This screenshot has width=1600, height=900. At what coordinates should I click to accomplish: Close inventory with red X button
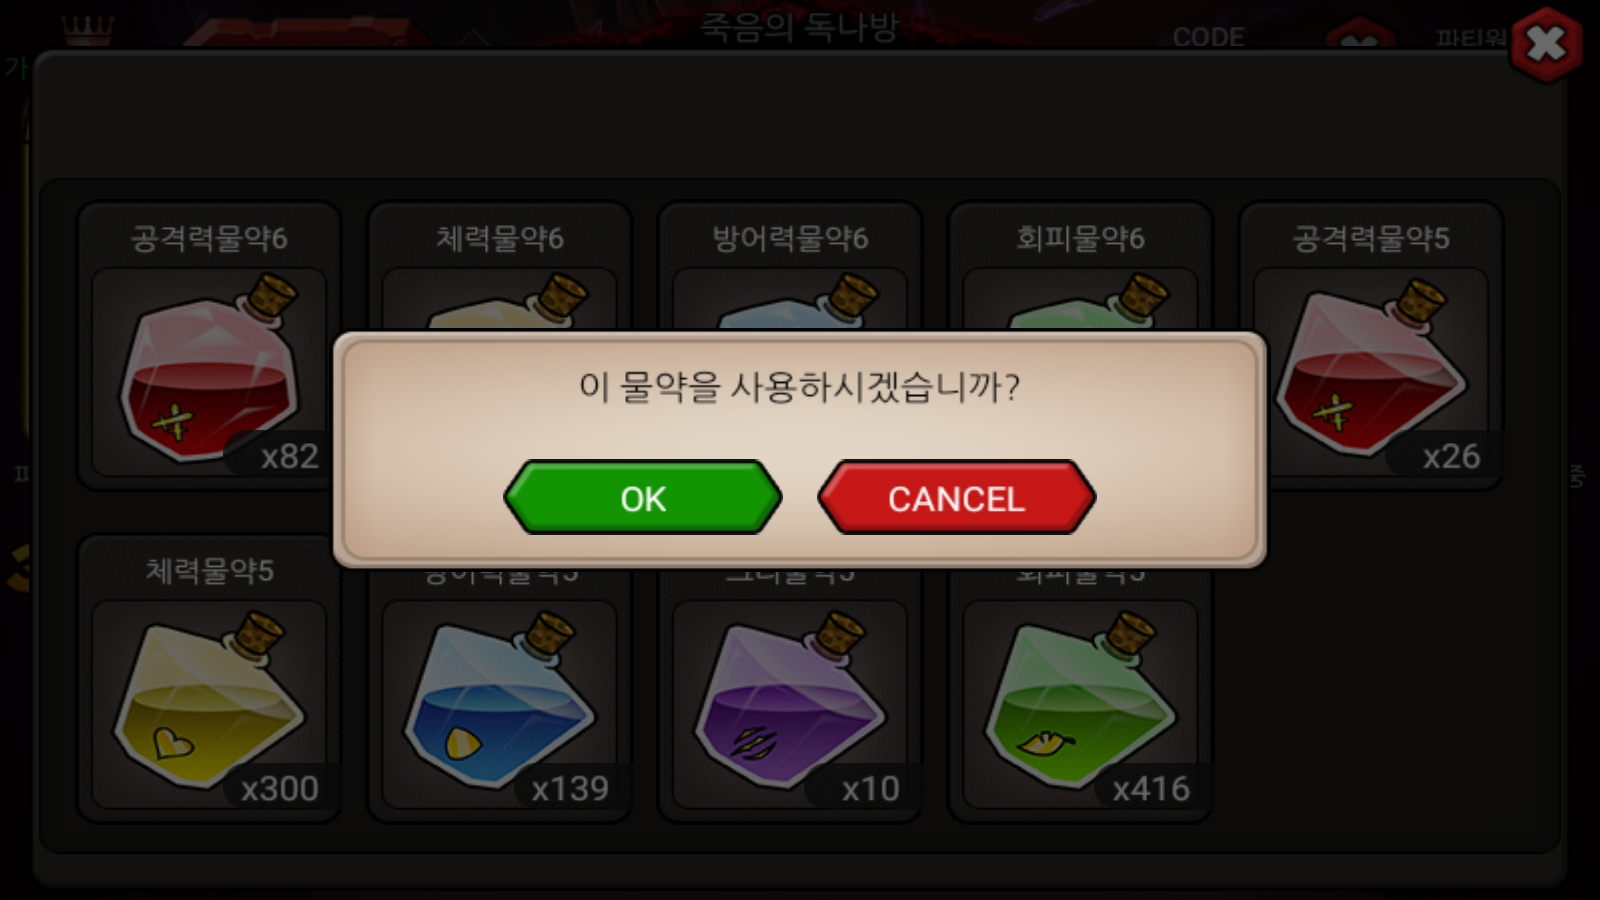(x=1546, y=44)
